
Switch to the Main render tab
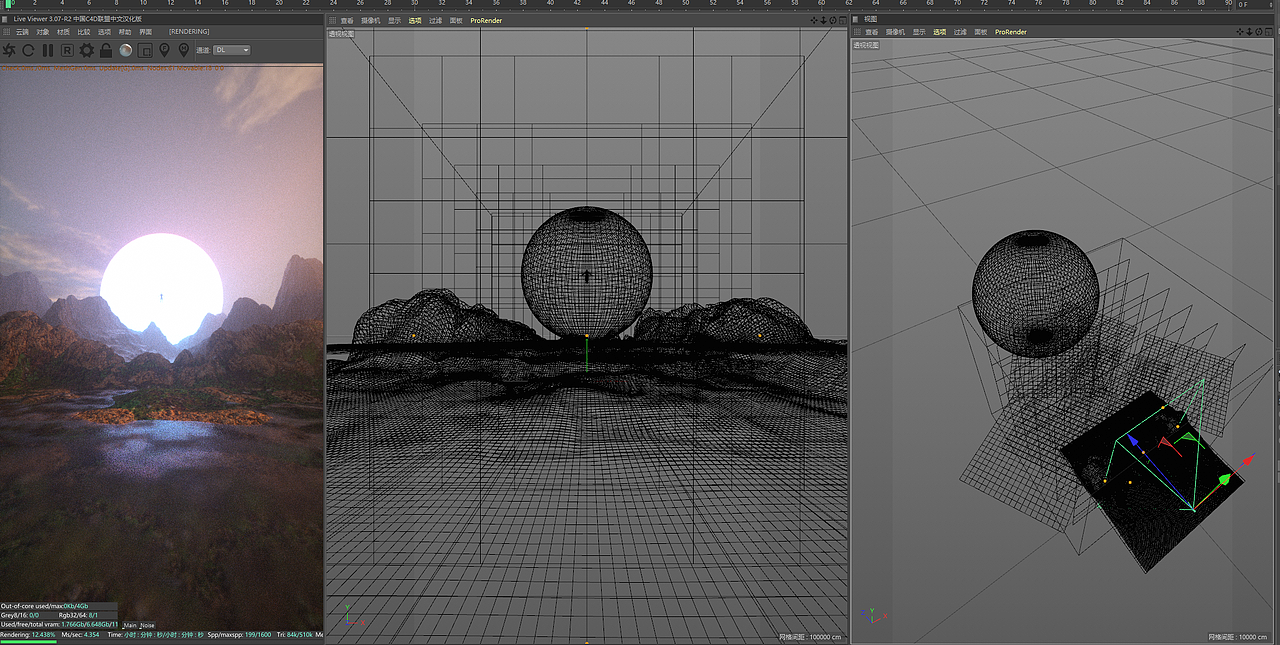130,625
